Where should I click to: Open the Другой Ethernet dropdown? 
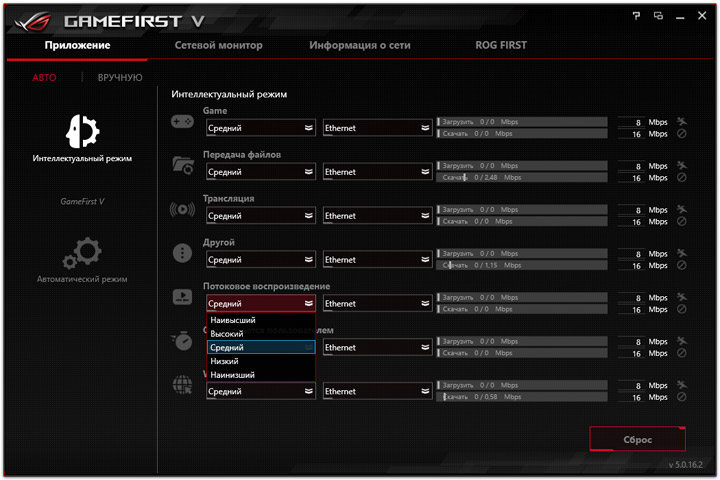(377, 260)
